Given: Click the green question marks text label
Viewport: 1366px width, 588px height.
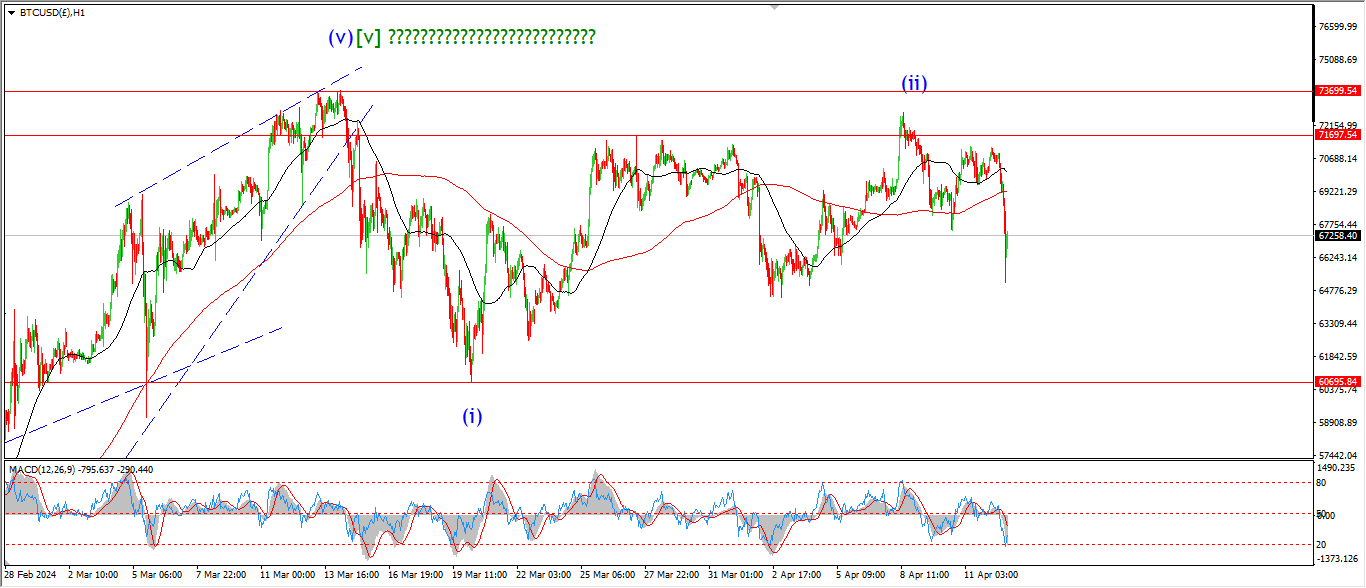Looking at the screenshot, I should pyautogui.click(x=491, y=38).
